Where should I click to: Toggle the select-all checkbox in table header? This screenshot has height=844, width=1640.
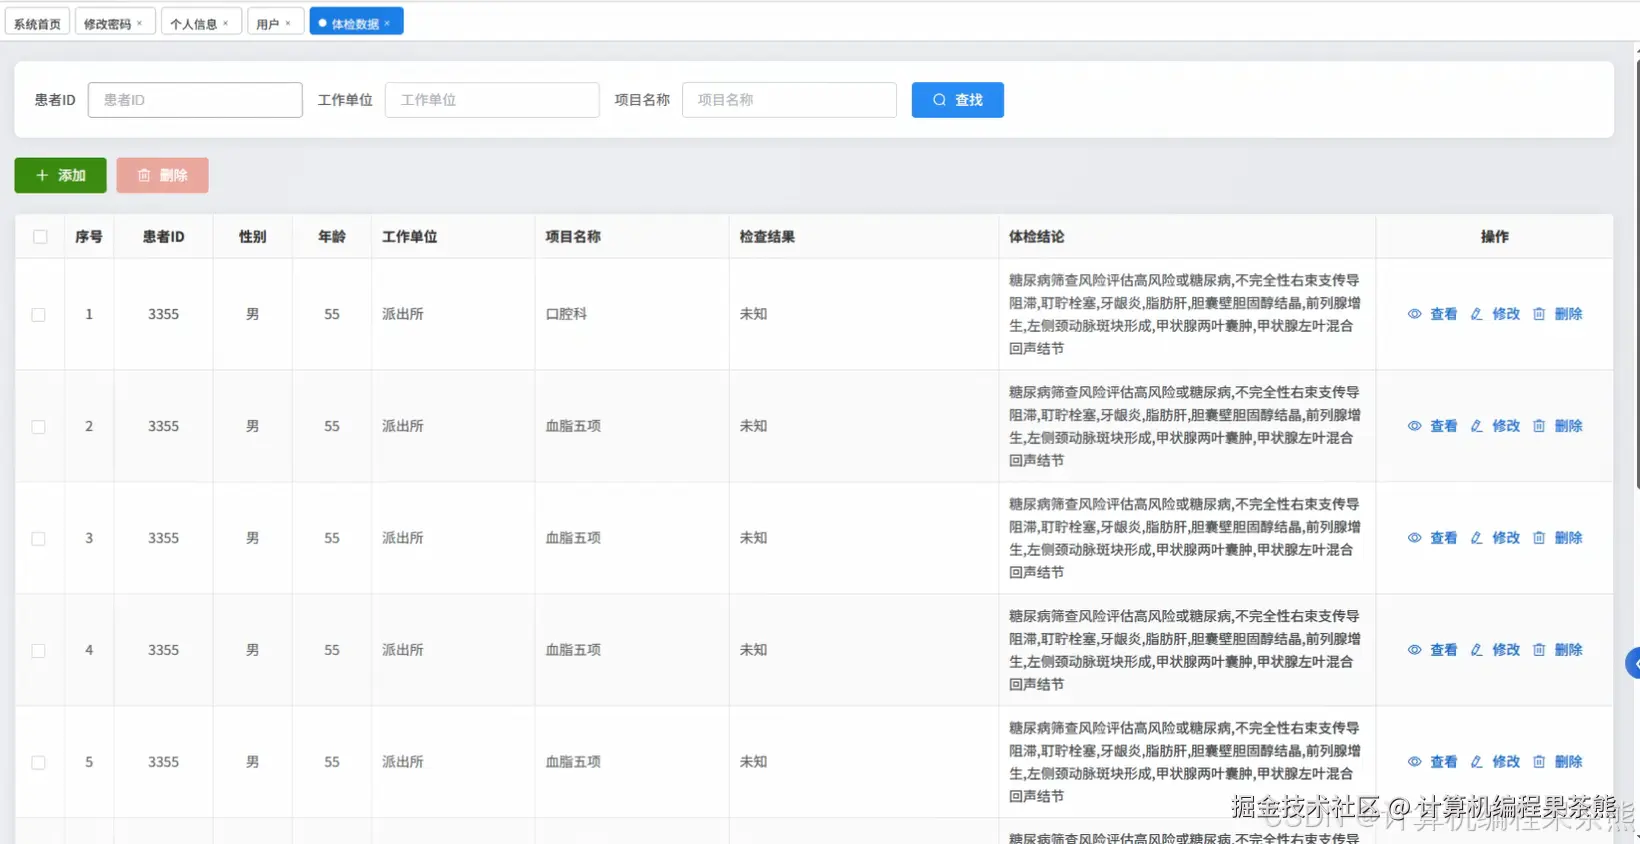pos(40,237)
